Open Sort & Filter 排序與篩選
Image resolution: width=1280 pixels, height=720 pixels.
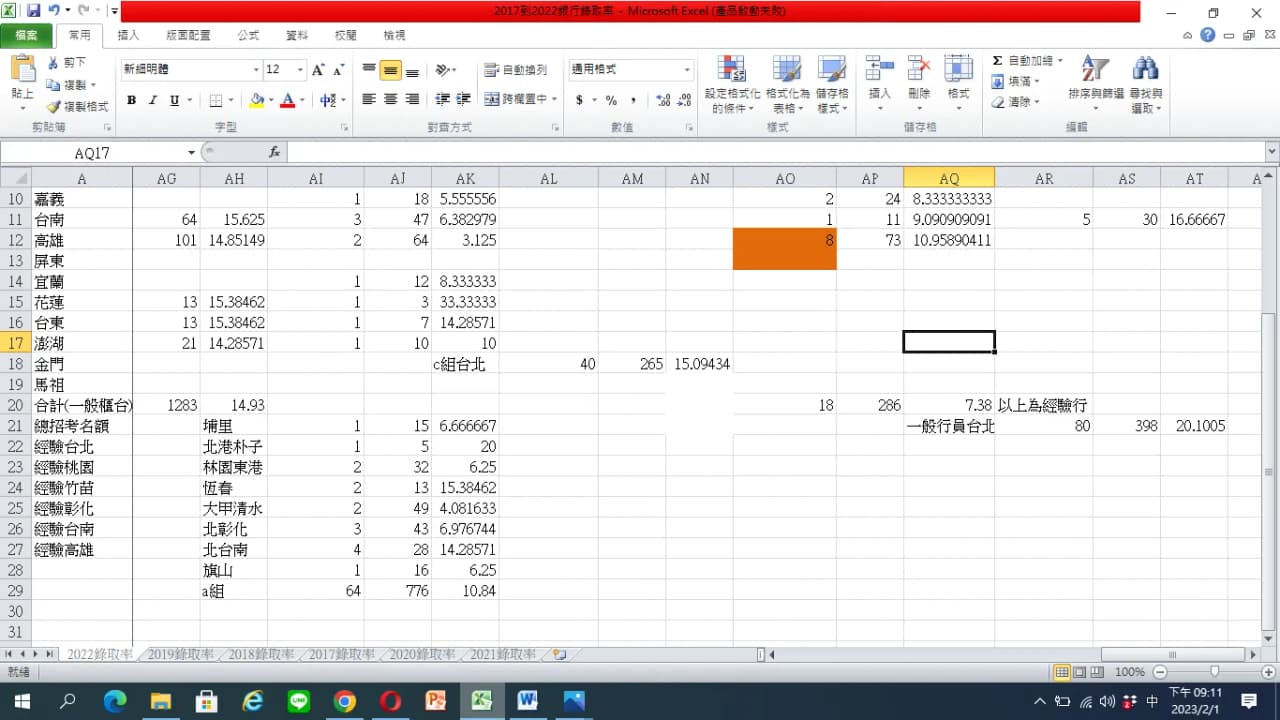click(x=1096, y=84)
